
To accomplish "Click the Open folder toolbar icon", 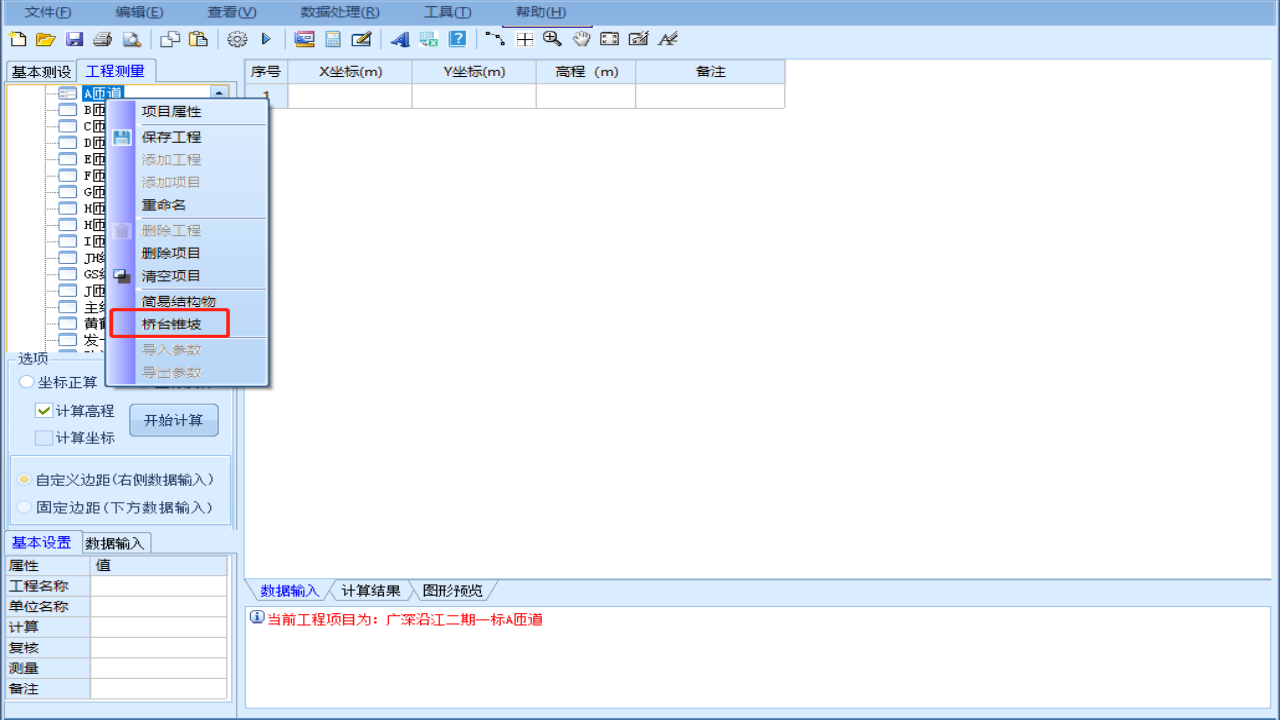I will tap(45, 39).
